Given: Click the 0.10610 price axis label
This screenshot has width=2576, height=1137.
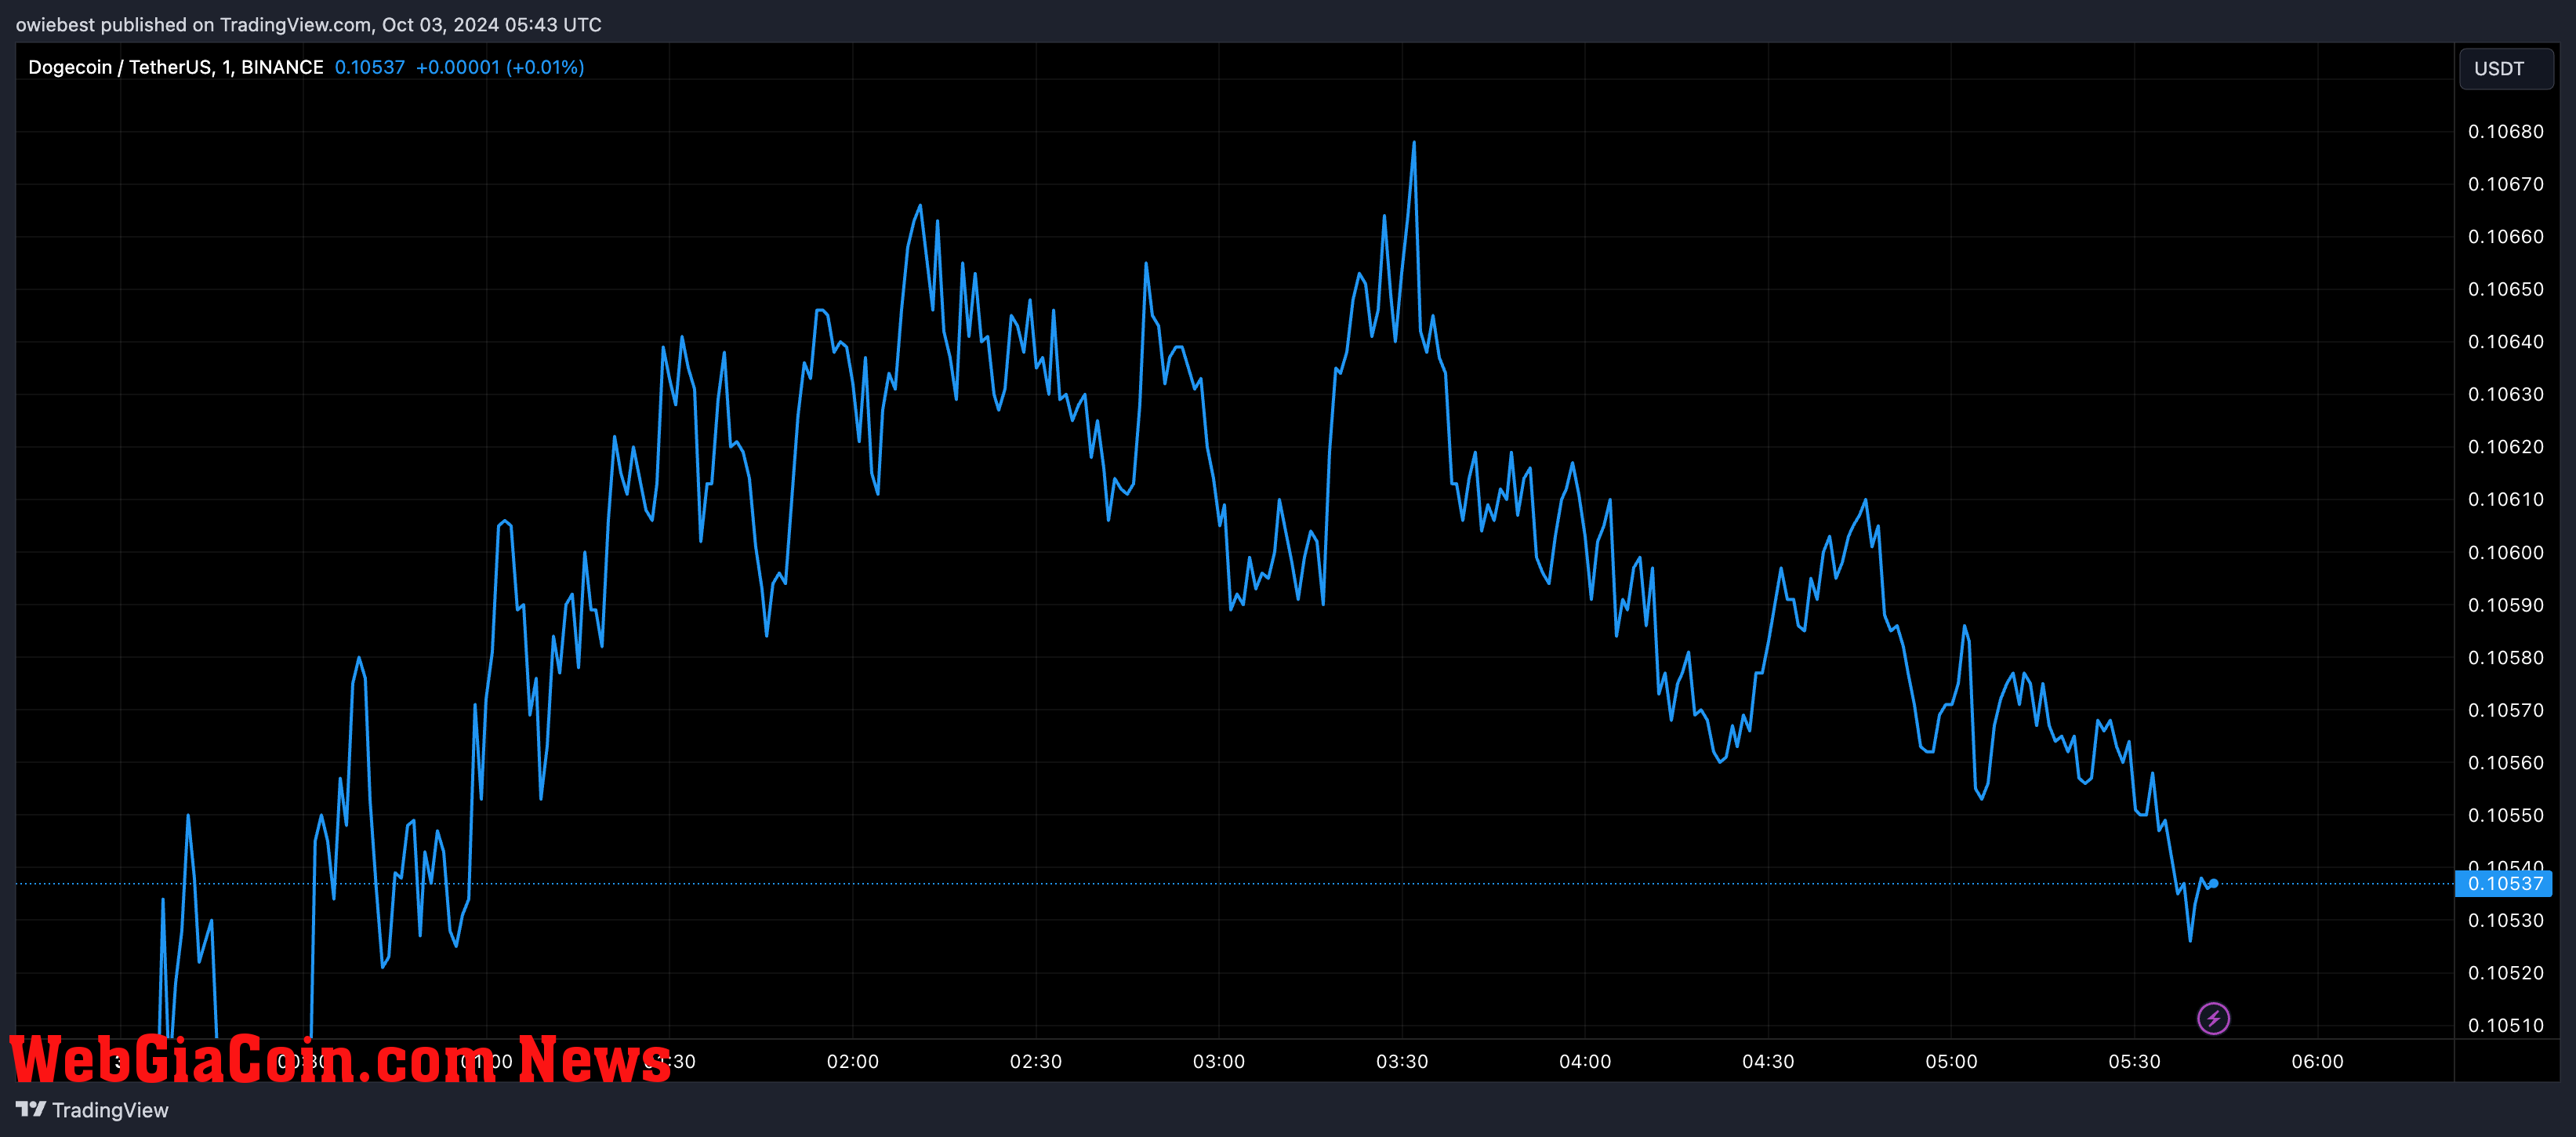Looking at the screenshot, I should tap(2505, 499).
